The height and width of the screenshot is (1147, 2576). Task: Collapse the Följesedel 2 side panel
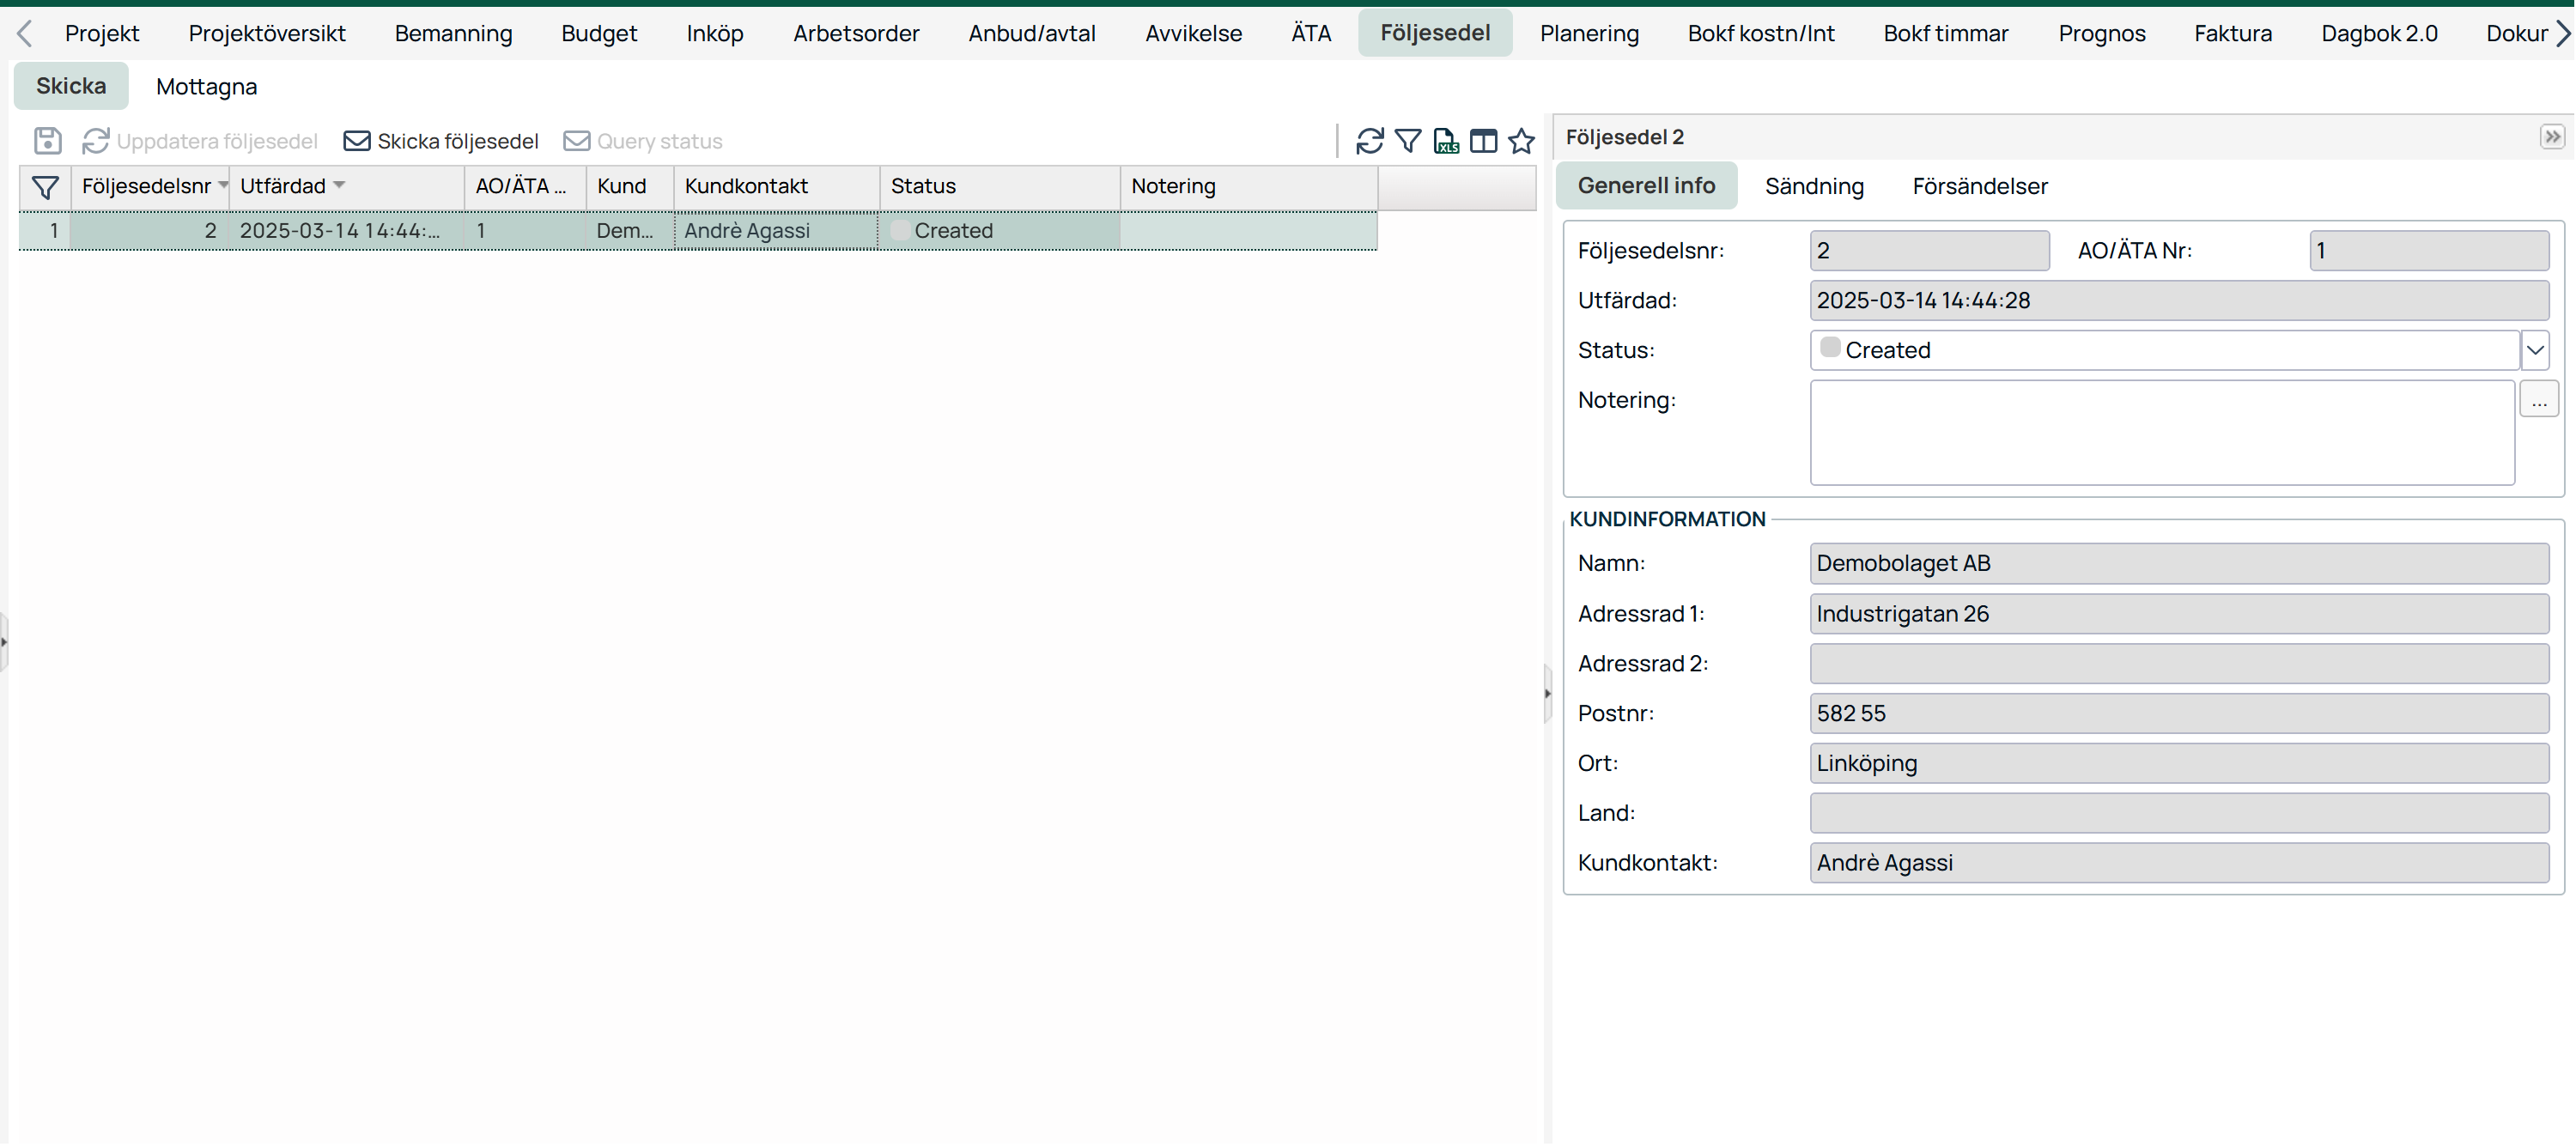click(x=2551, y=137)
